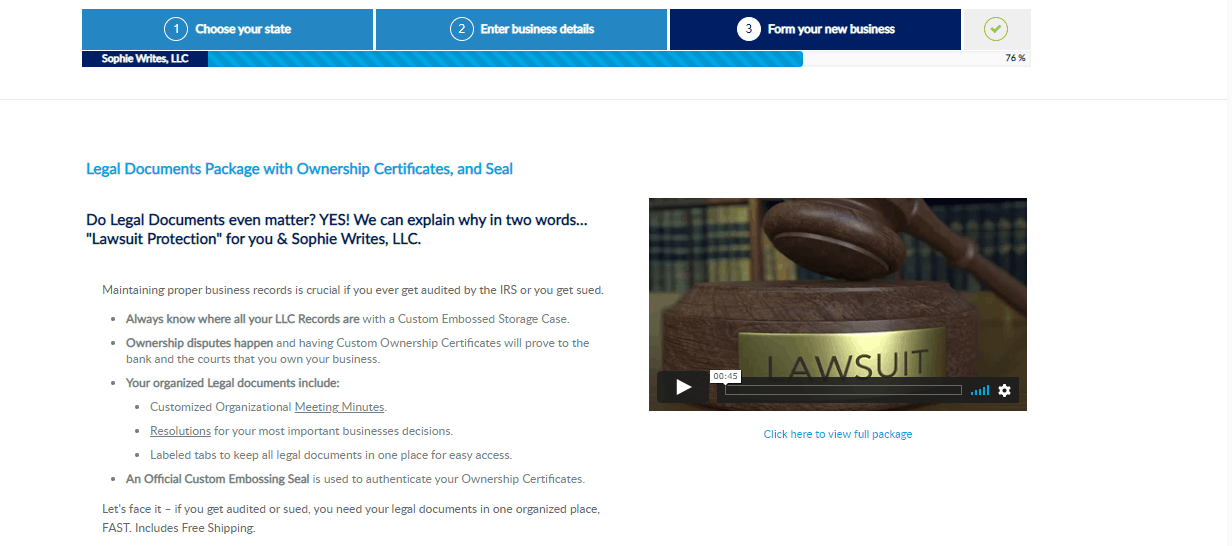
Task: Open the Resolutions link
Action: click(180, 431)
